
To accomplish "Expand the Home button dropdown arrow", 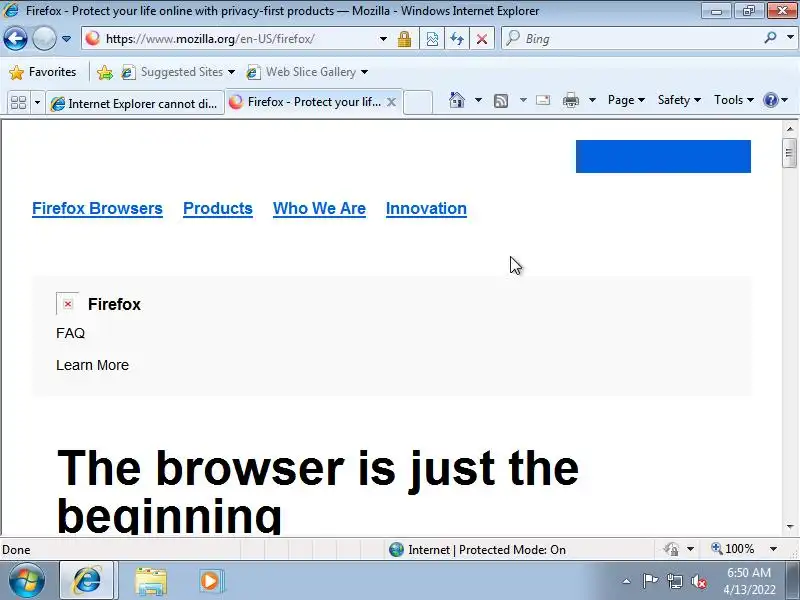I will (478, 100).
